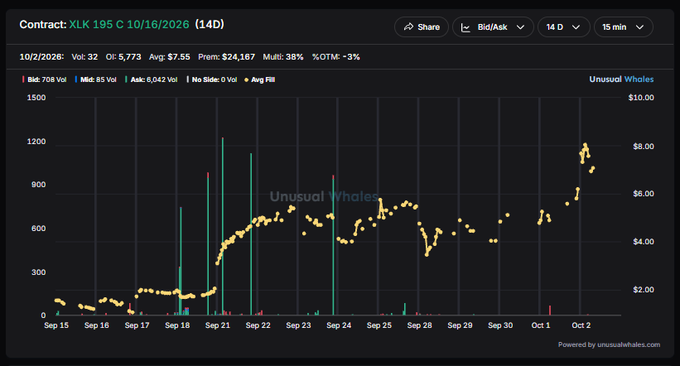Click the yellow Avg Fill legend dot
Viewport: 680px width, 366px height.
click(x=246, y=80)
